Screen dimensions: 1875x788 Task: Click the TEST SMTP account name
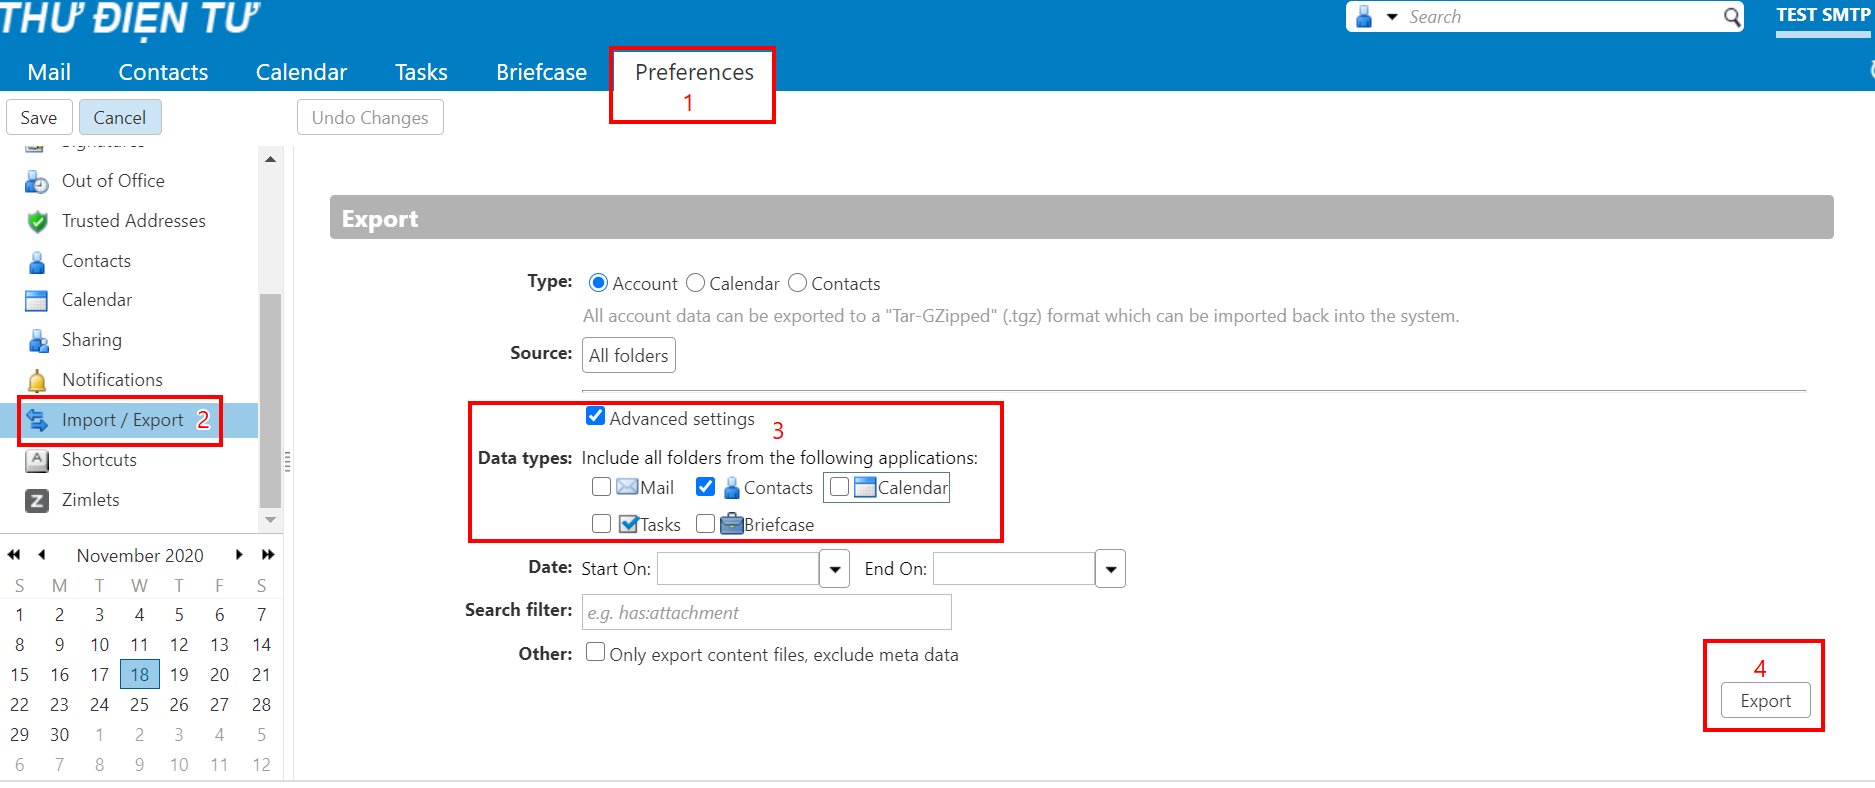[x=1822, y=15]
